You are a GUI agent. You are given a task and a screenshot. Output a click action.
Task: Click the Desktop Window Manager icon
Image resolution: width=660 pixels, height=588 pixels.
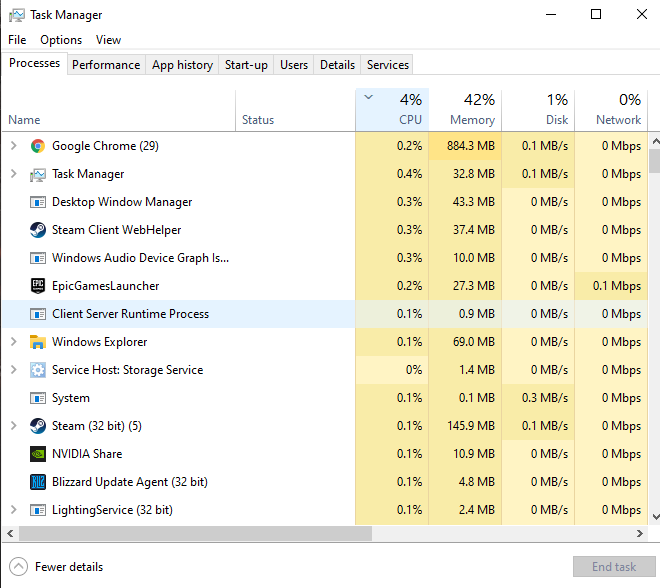tap(38, 202)
